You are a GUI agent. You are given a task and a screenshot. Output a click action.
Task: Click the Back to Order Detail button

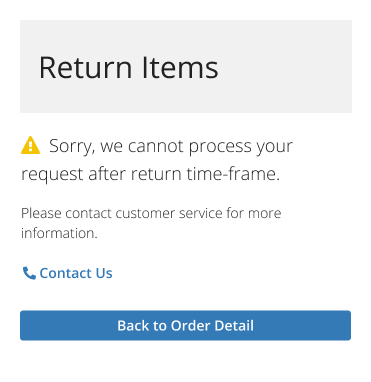coord(185,326)
